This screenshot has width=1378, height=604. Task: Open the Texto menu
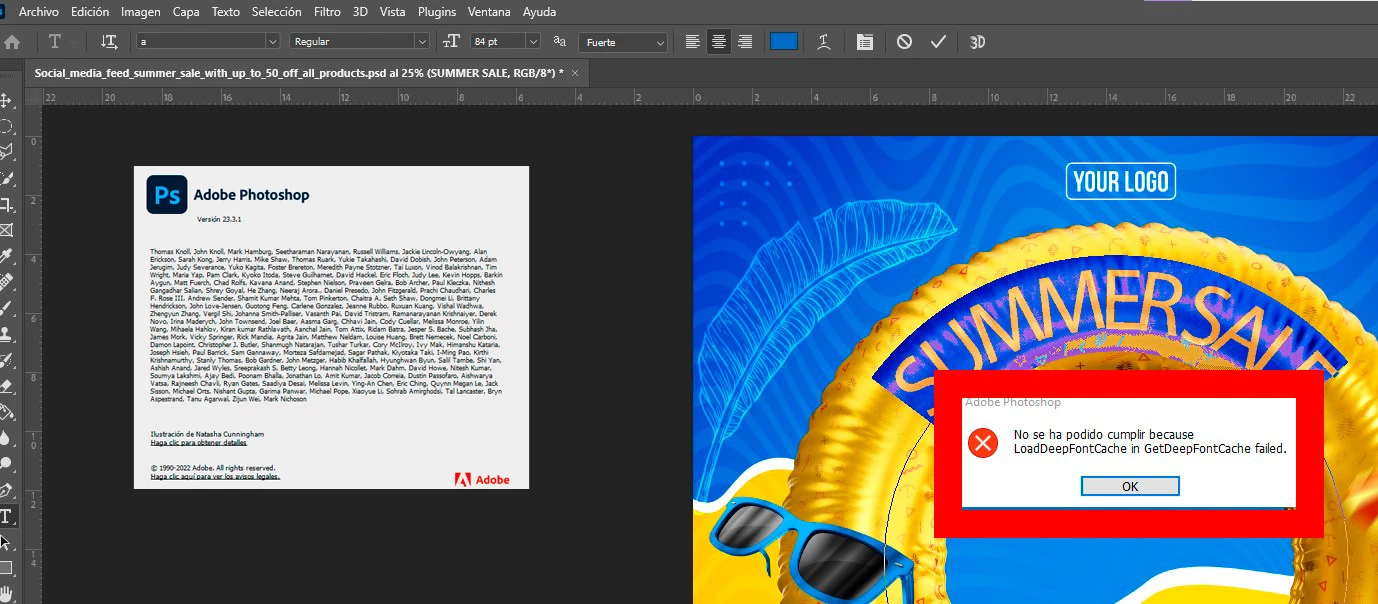[226, 12]
